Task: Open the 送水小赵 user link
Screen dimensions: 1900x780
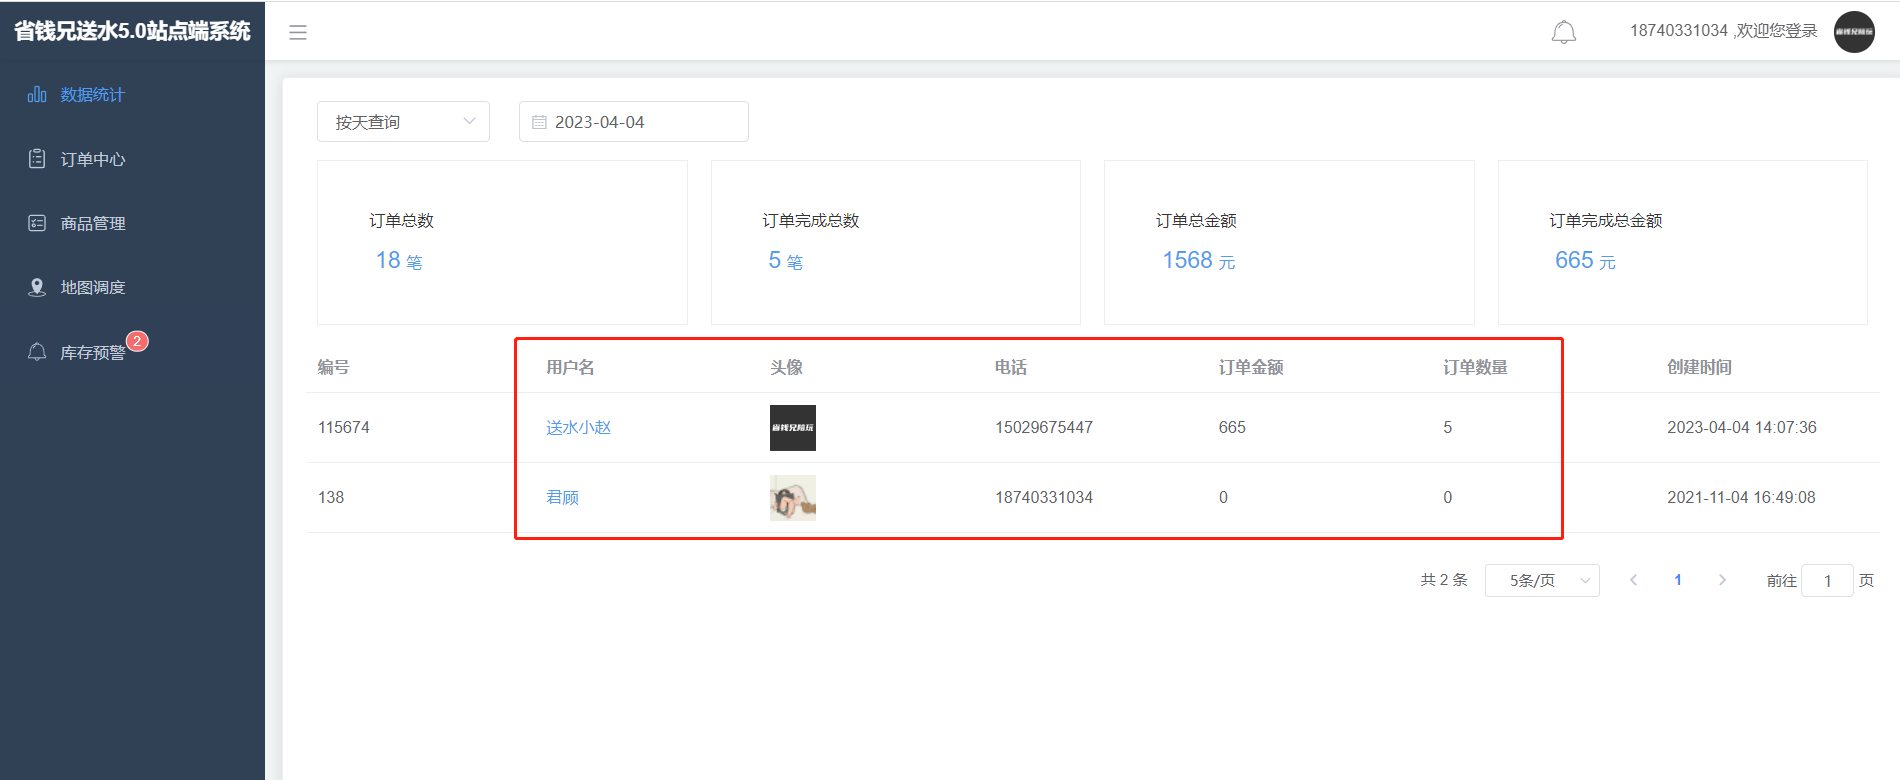Action: pos(578,428)
